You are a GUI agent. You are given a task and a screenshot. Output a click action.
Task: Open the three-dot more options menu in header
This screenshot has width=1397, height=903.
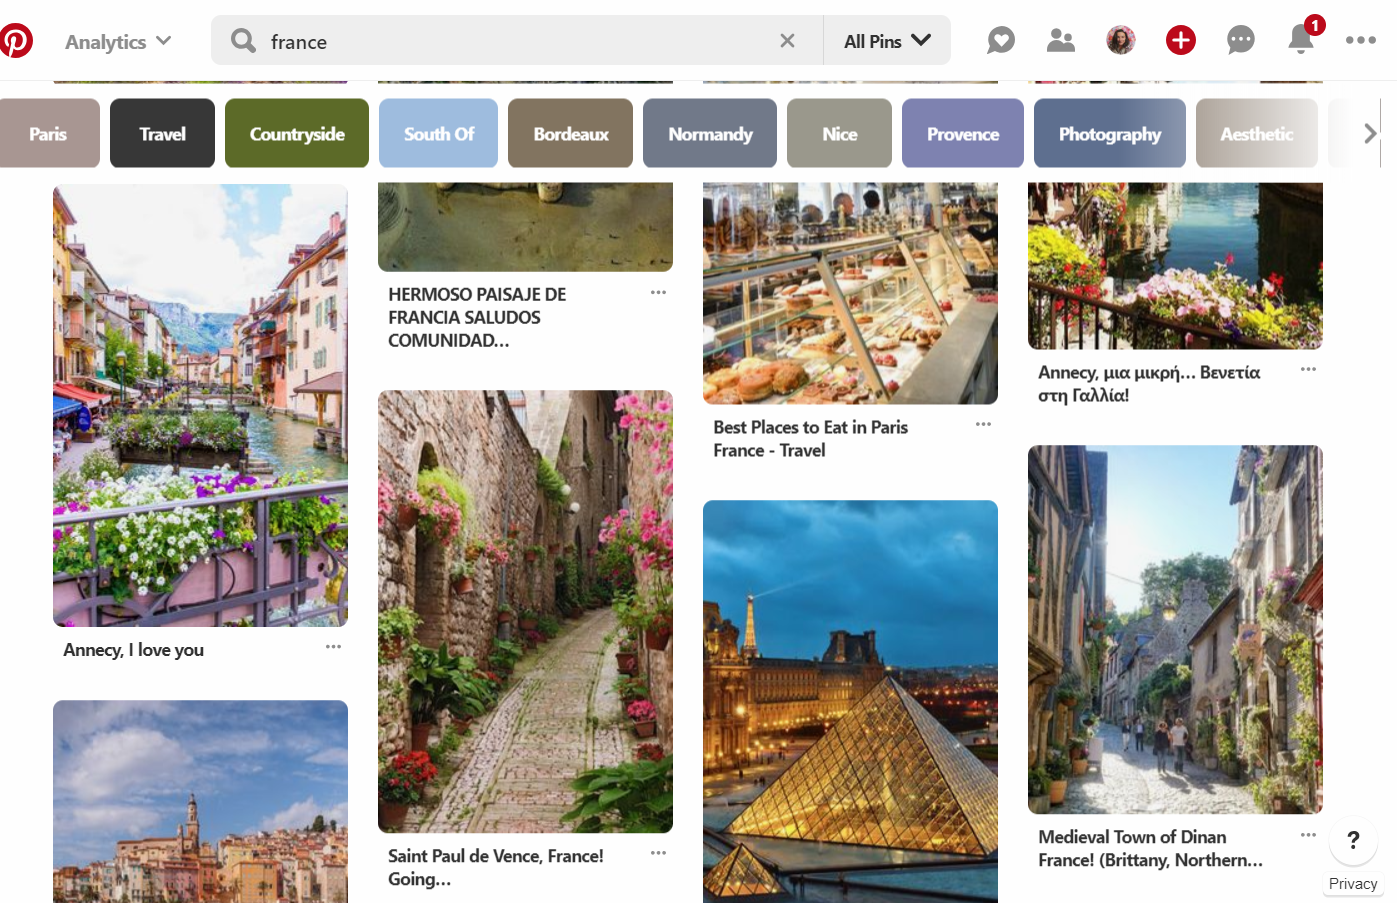(1361, 40)
